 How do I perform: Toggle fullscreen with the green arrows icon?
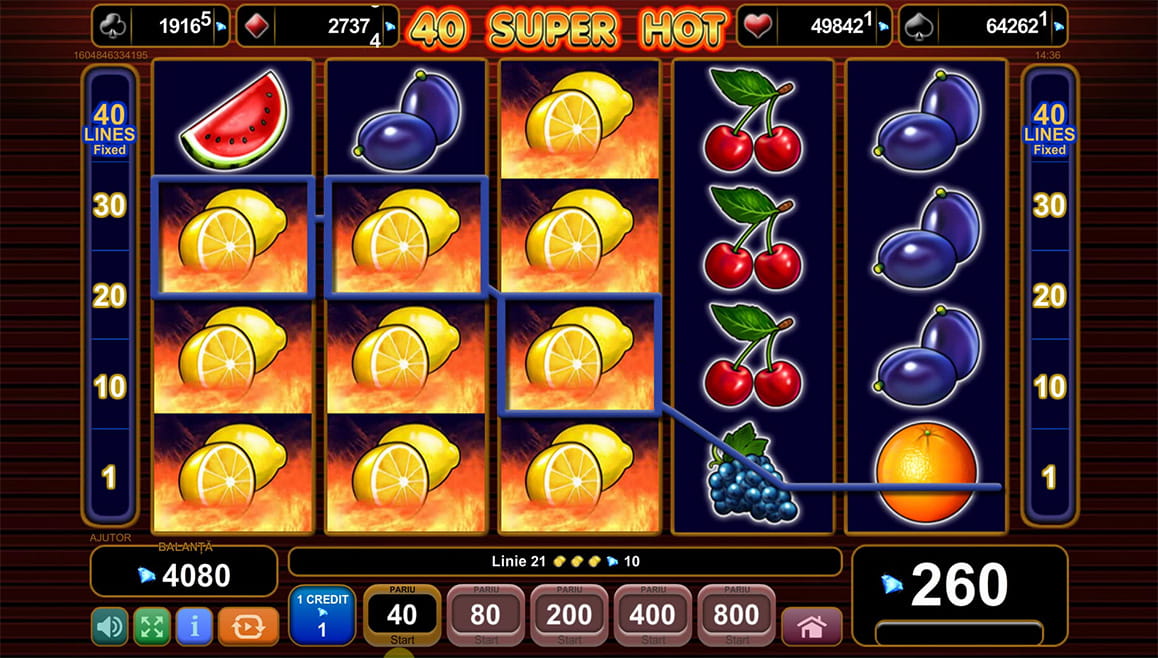[x=152, y=626]
